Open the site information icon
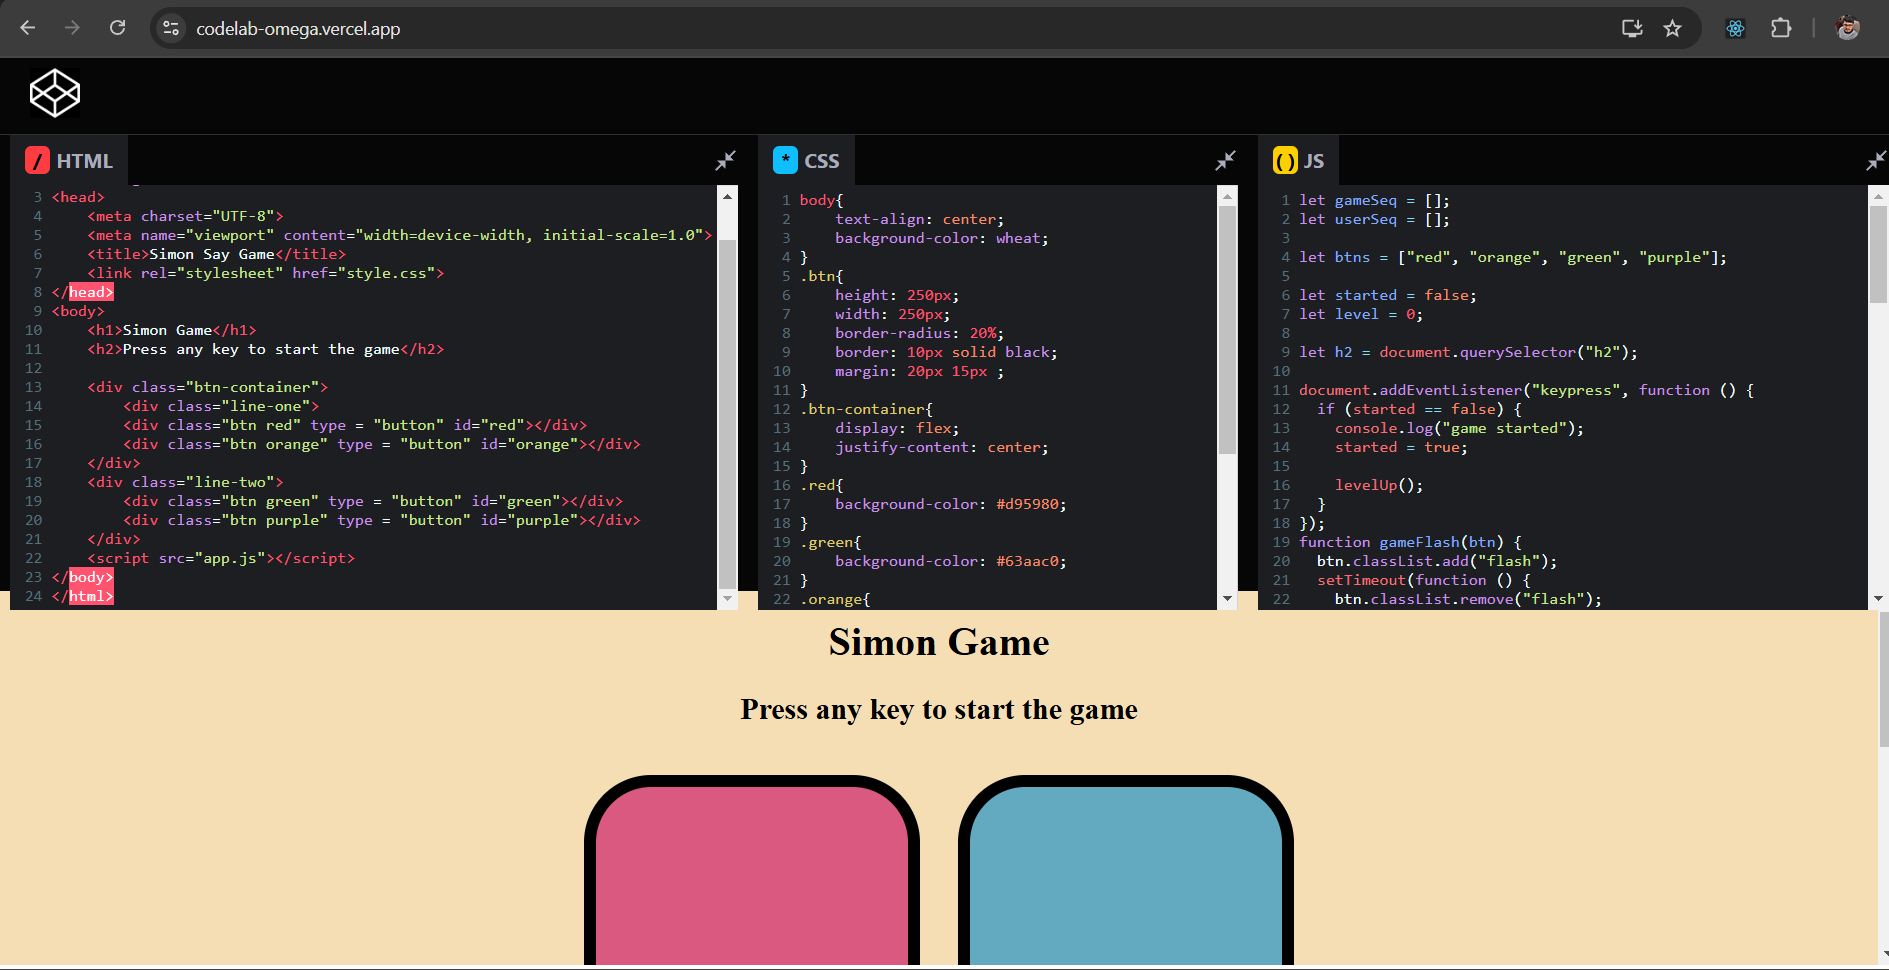Screen dimensions: 1889x970 click(x=171, y=28)
